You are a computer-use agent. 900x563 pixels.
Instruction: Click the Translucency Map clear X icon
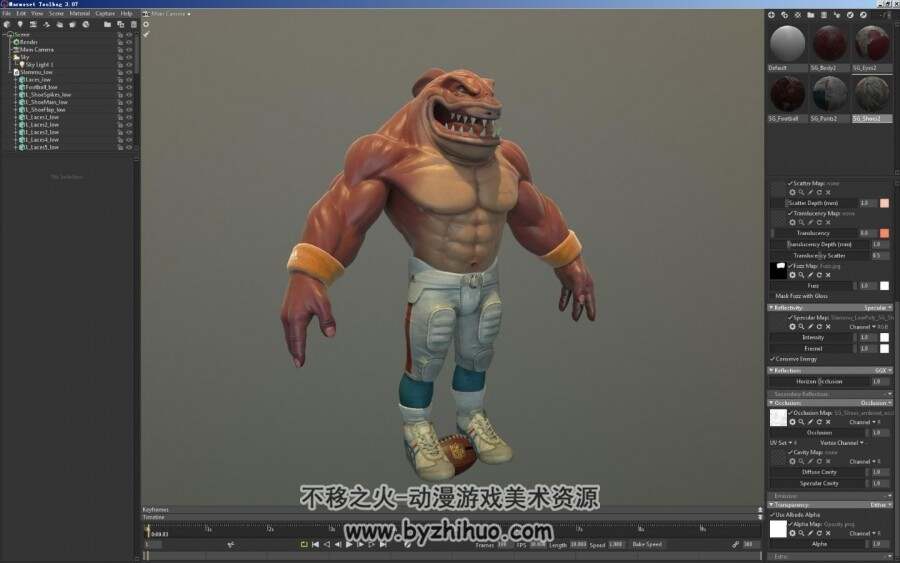pos(828,223)
